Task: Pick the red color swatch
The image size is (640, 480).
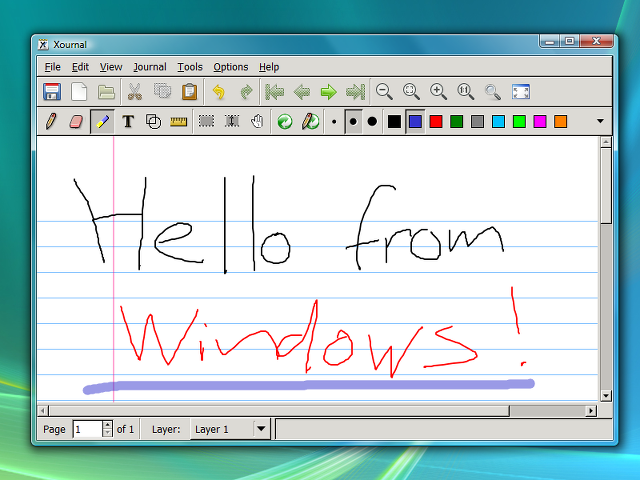Action: pyautogui.click(x=435, y=122)
